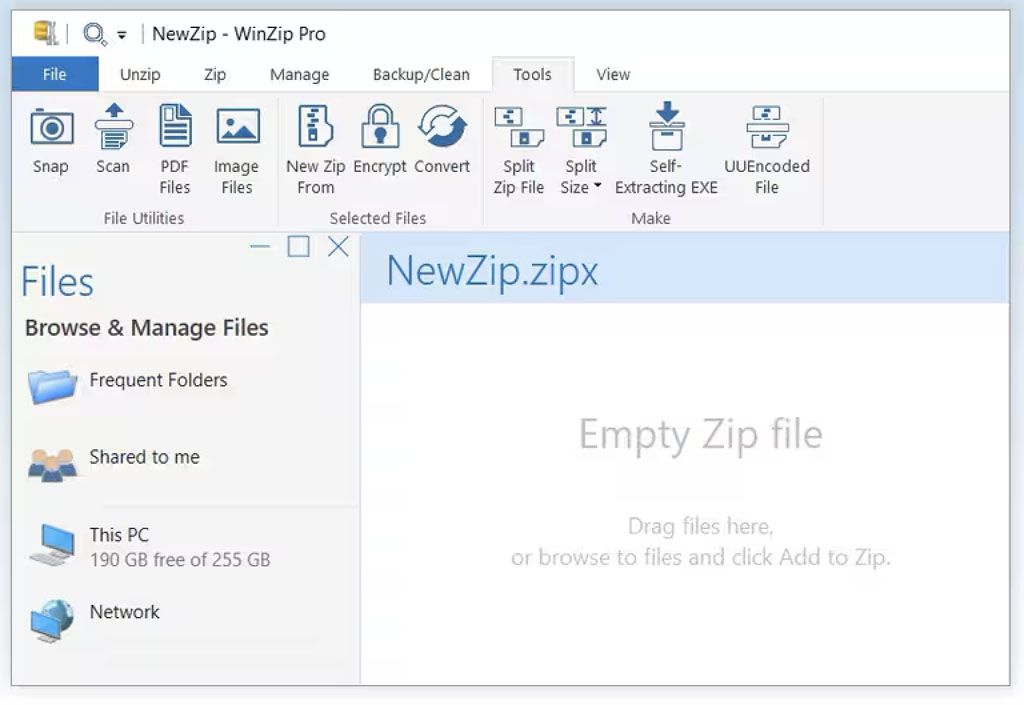The width and height of the screenshot is (1024, 705).
Task: Click the NewZip.zipx header title
Action: [492, 271]
